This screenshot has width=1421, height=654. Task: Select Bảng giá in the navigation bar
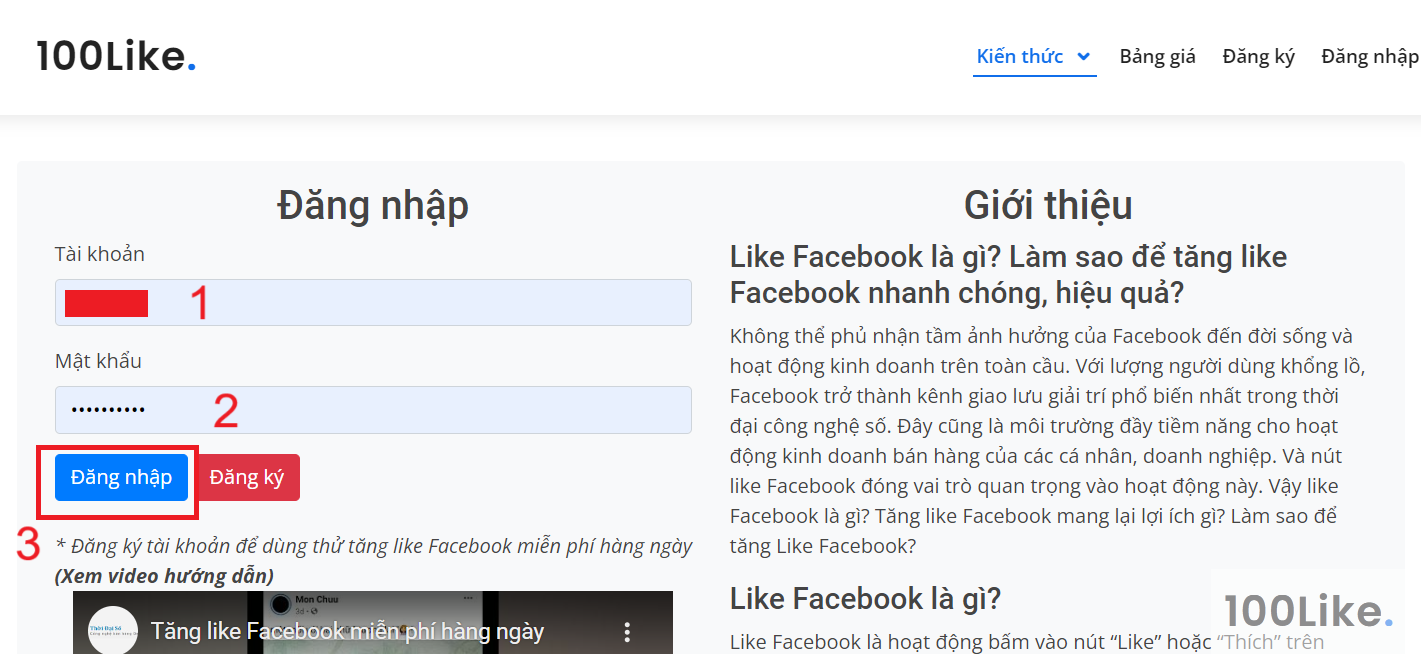(x=1156, y=56)
